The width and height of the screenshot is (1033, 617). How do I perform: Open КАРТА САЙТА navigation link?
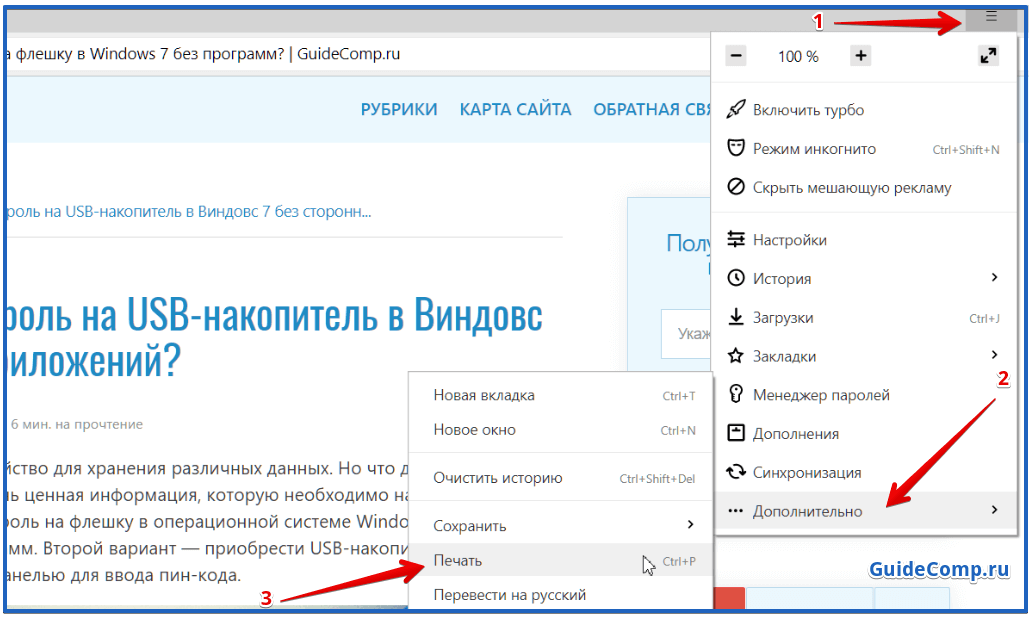point(515,109)
